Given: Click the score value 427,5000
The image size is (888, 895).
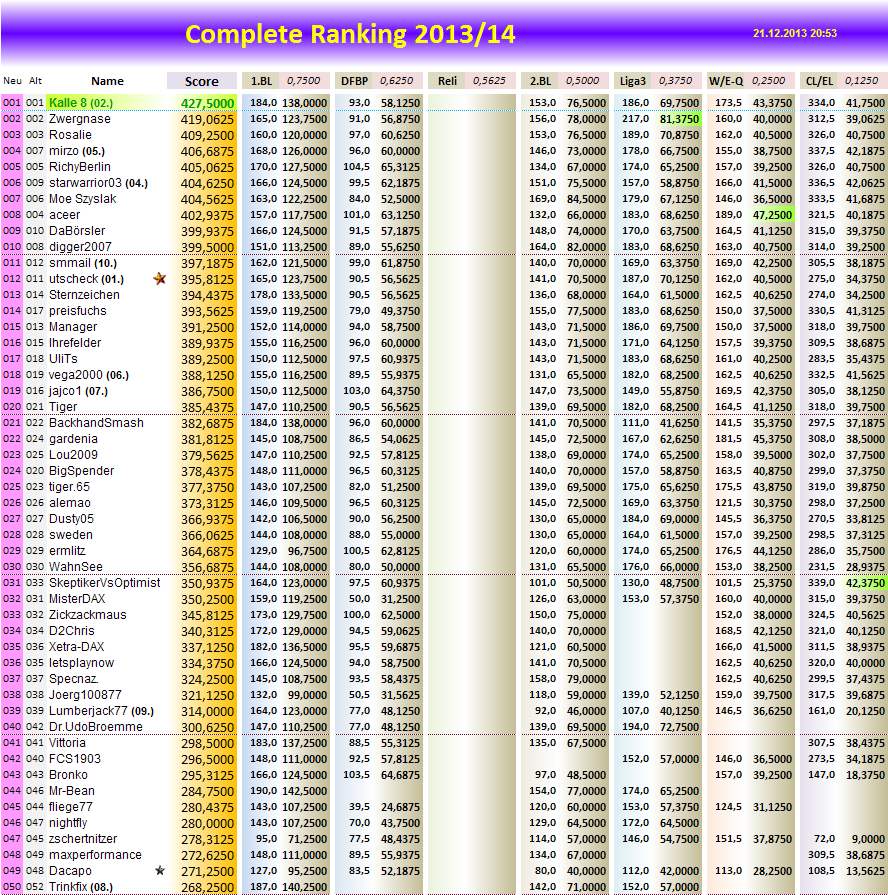Looking at the screenshot, I should [208, 103].
